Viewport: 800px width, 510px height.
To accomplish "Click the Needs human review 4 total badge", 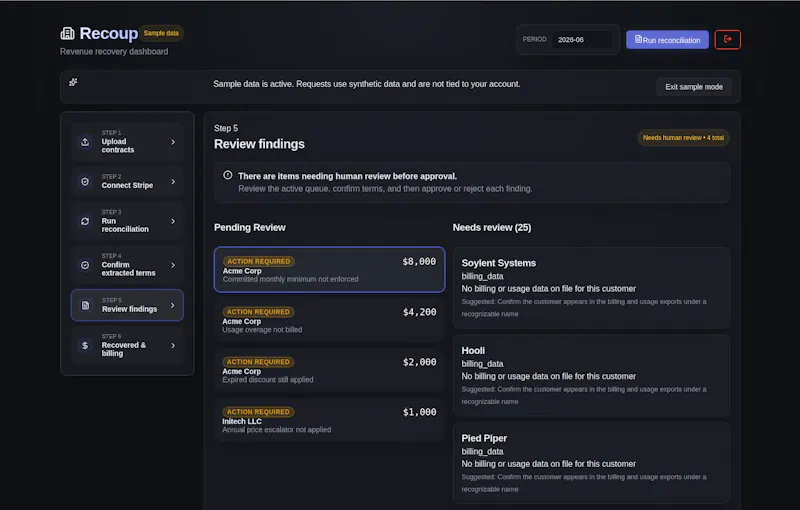I will pos(683,138).
